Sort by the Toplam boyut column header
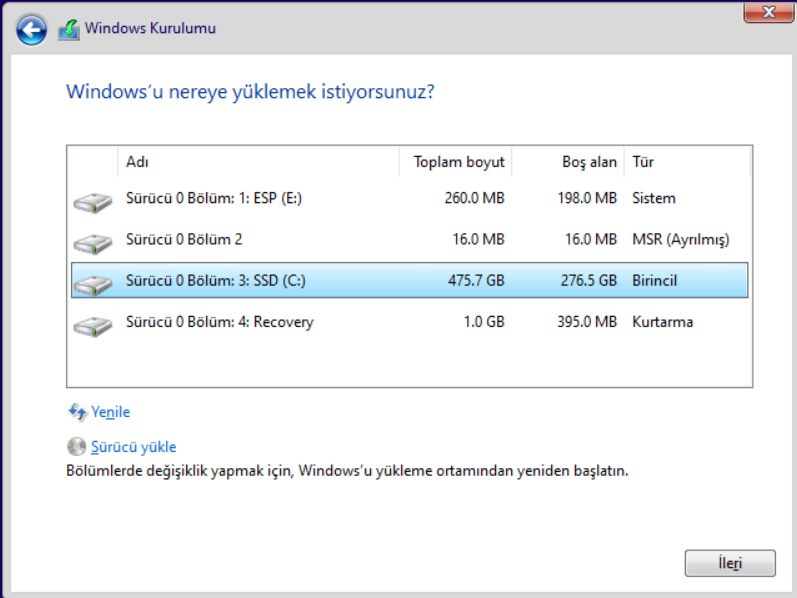Screen dimensions: 797x598 [455, 162]
